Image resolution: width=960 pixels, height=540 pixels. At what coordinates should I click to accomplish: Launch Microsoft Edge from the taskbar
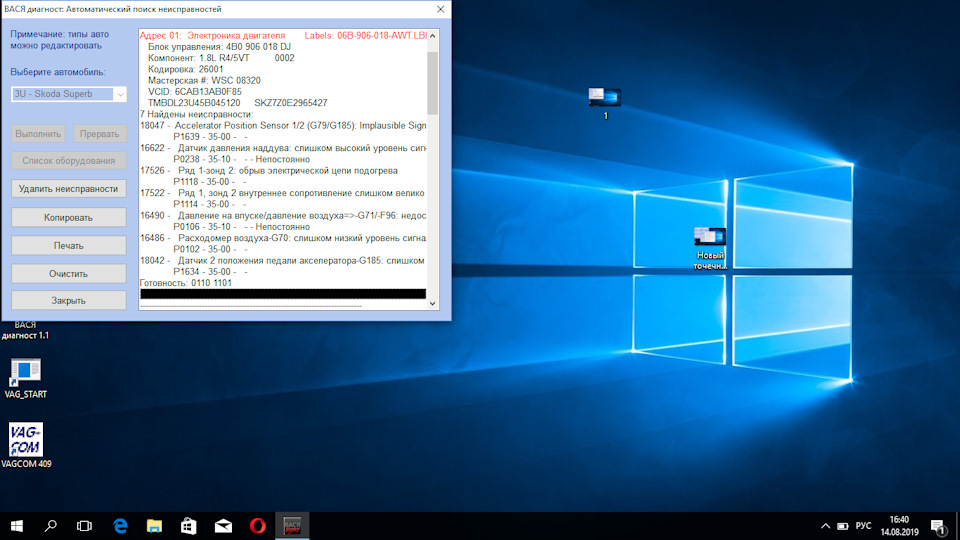click(x=120, y=526)
